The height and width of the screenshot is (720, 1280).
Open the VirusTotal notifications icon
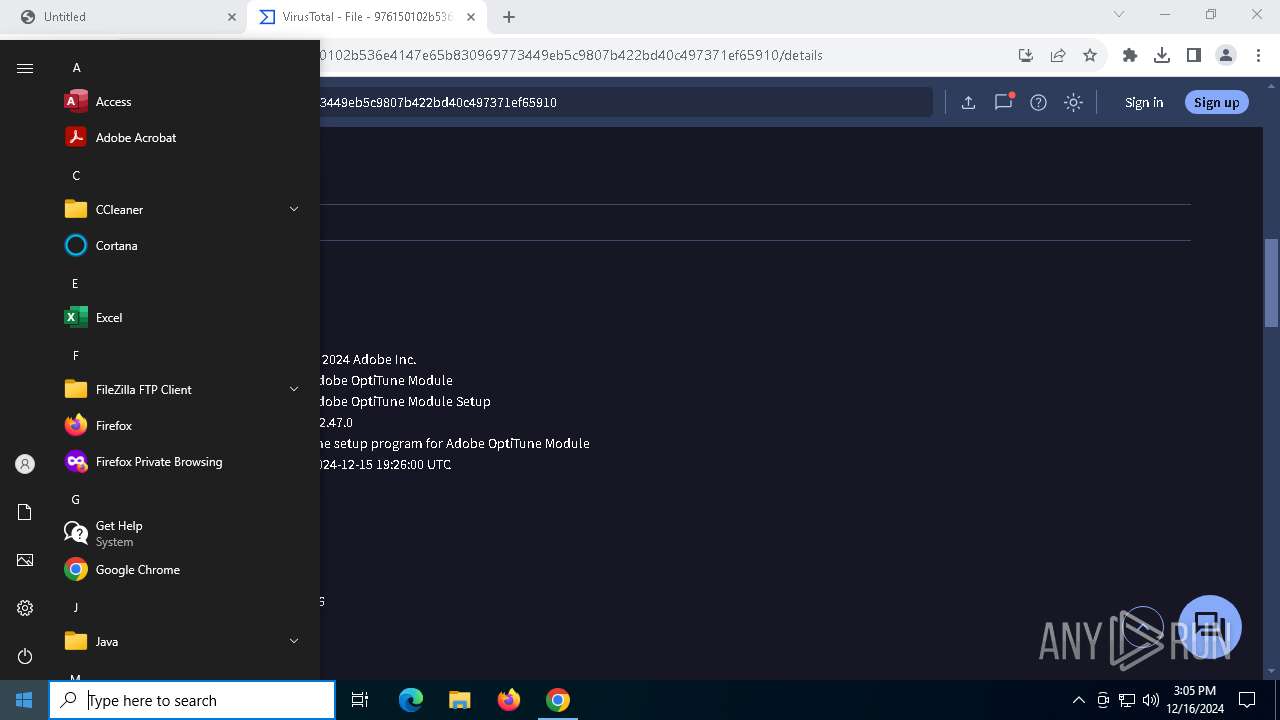1003,102
